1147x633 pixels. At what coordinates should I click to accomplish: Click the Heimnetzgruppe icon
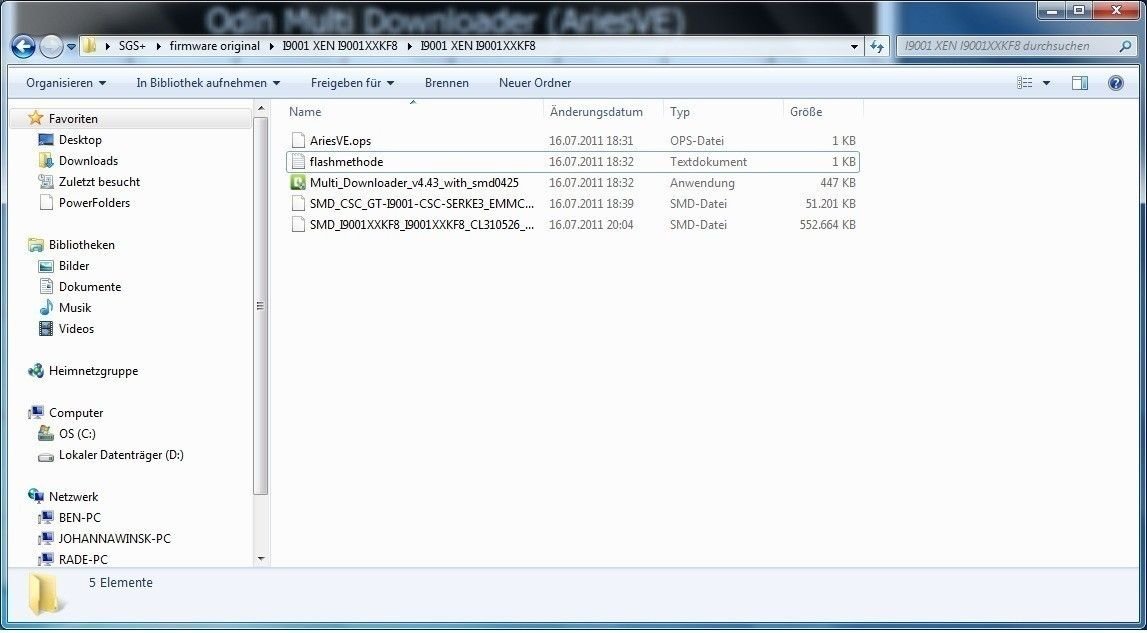pyautogui.click(x=35, y=371)
